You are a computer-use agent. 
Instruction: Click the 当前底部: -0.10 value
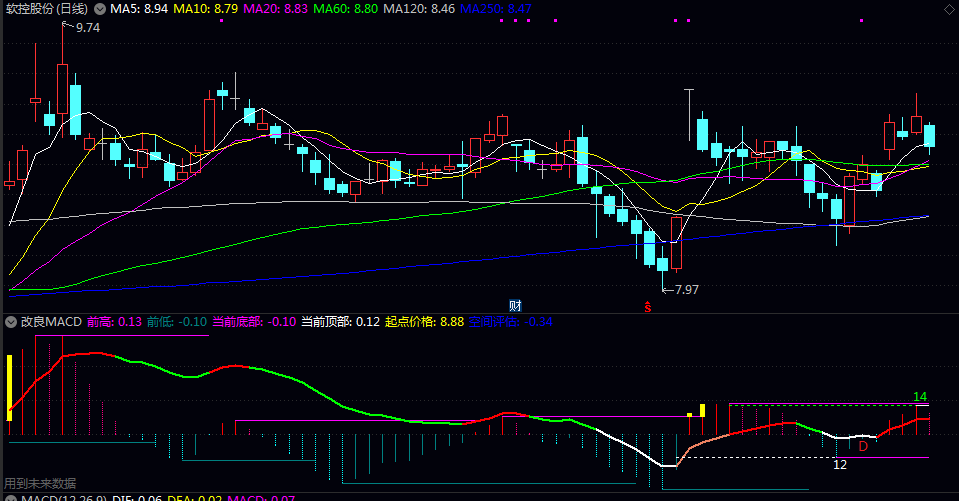point(254,322)
